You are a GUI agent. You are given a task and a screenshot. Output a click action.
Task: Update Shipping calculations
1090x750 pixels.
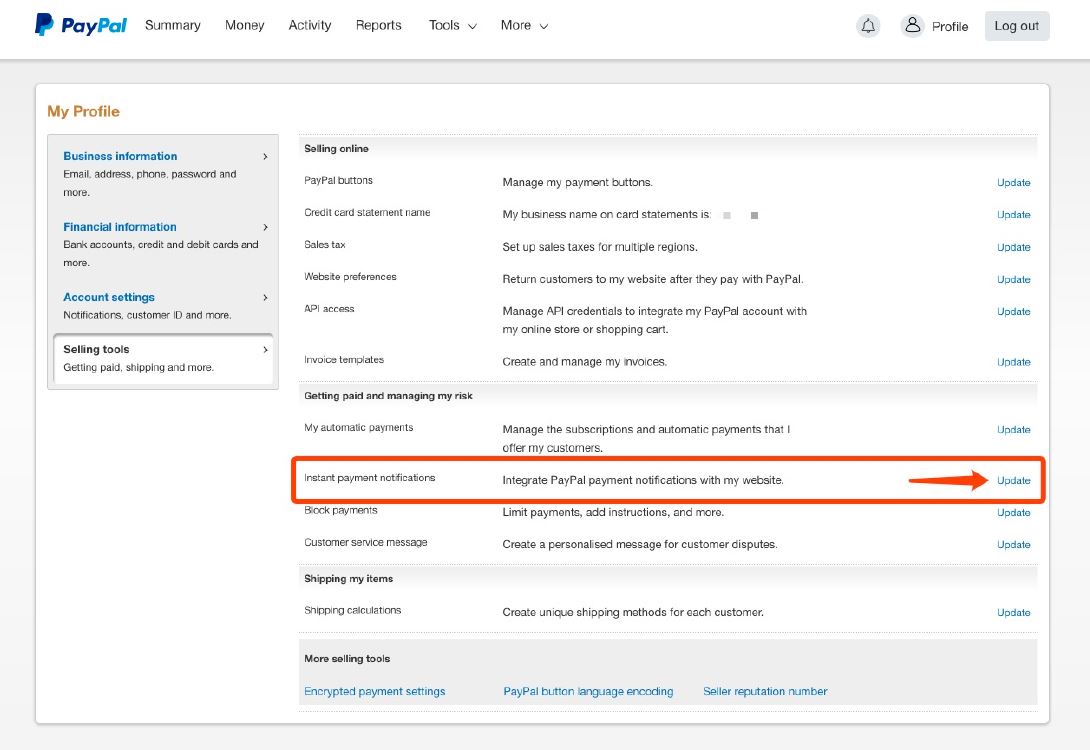(x=1014, y=612)
